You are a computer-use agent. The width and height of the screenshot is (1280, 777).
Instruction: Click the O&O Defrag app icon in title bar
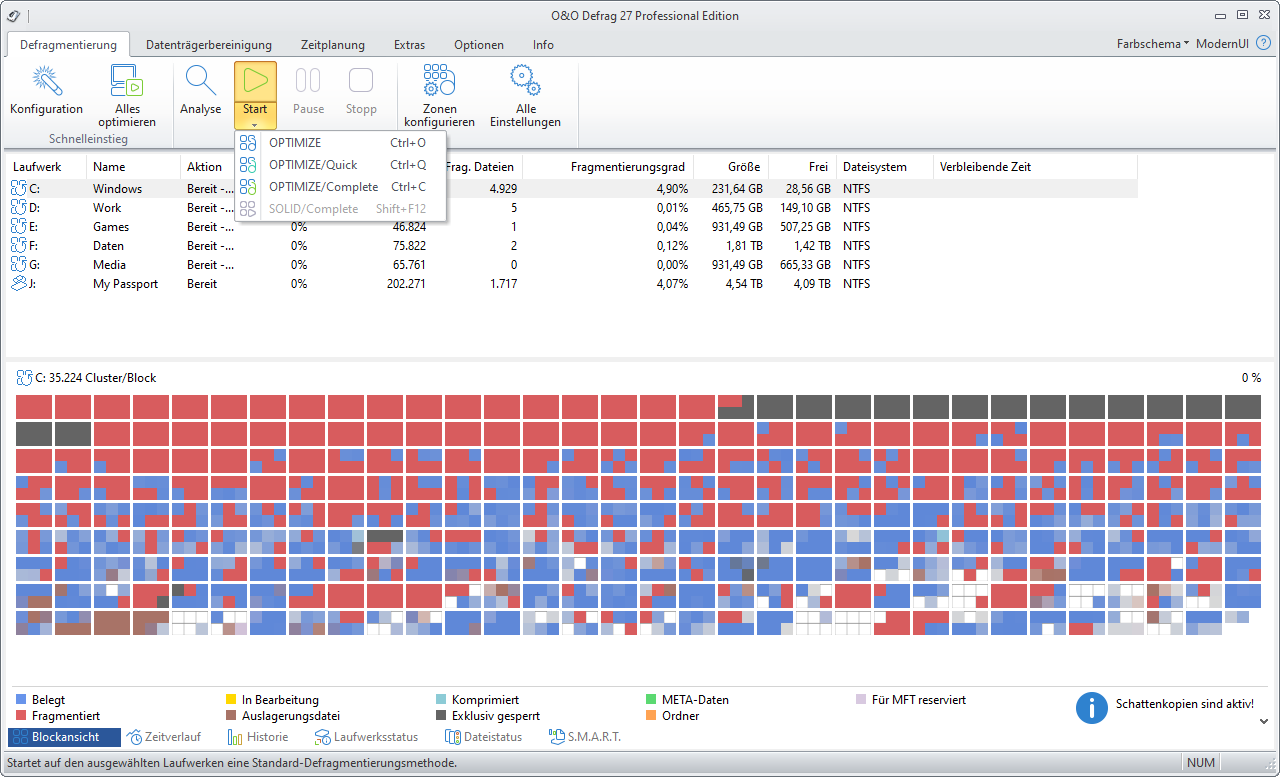pyautogui.click(x=13, y=15)
